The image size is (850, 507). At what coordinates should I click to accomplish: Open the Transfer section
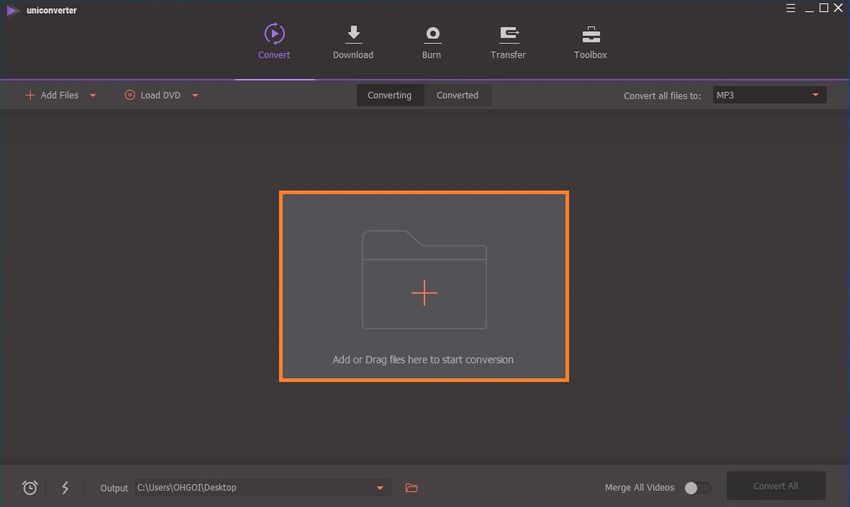pyautogui.click(x=508, y=42)
